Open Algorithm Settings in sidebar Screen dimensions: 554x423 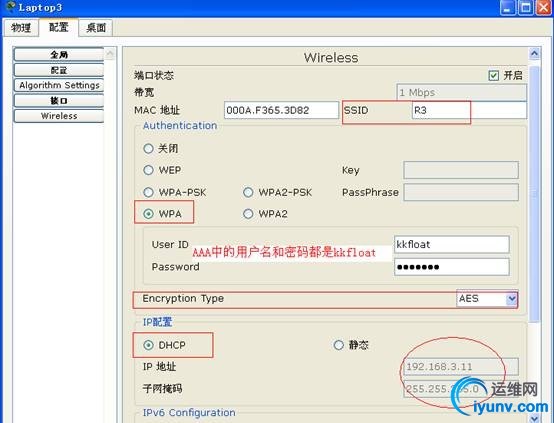point(59,85)
